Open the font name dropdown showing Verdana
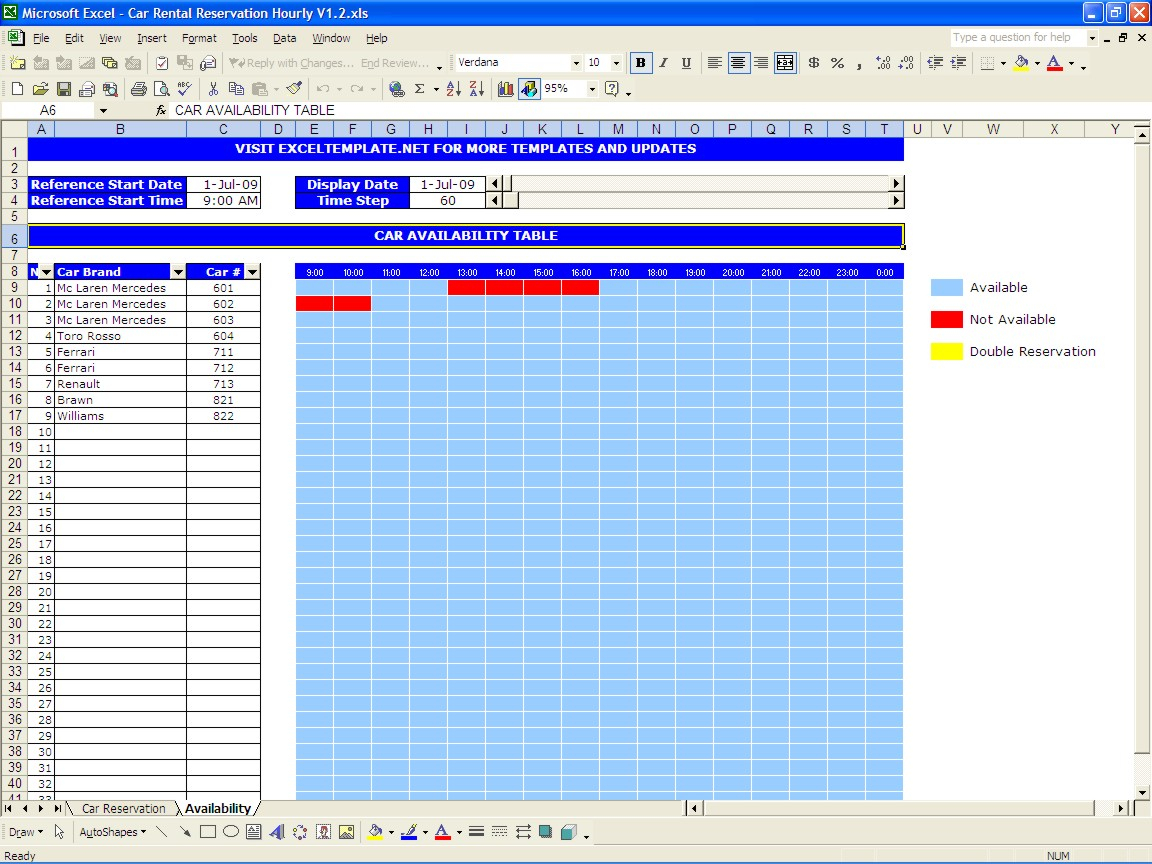This screenshot has height=864, width=1152. [575, 63]
